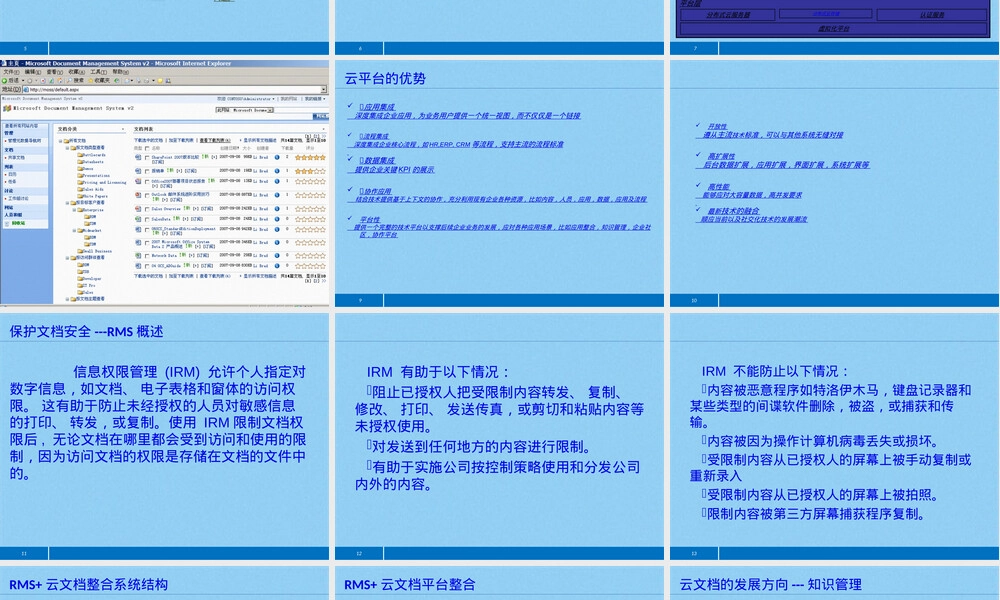Click the 云平台的优势 slide title
The height and width of the screenshot is (600, 1000).
pyautogui.click(x=385, y=78)
